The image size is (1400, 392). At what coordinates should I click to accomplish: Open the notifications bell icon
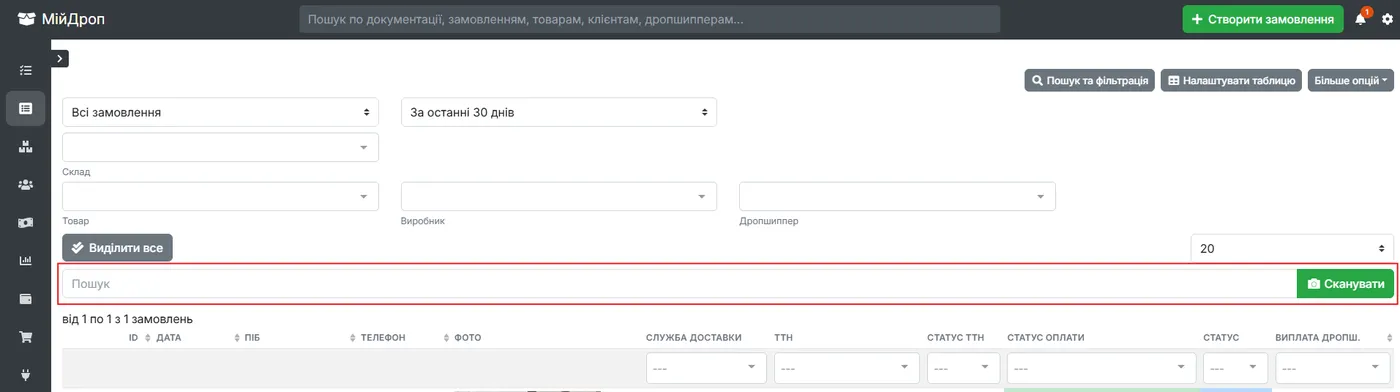click(x=1361, y=19)
